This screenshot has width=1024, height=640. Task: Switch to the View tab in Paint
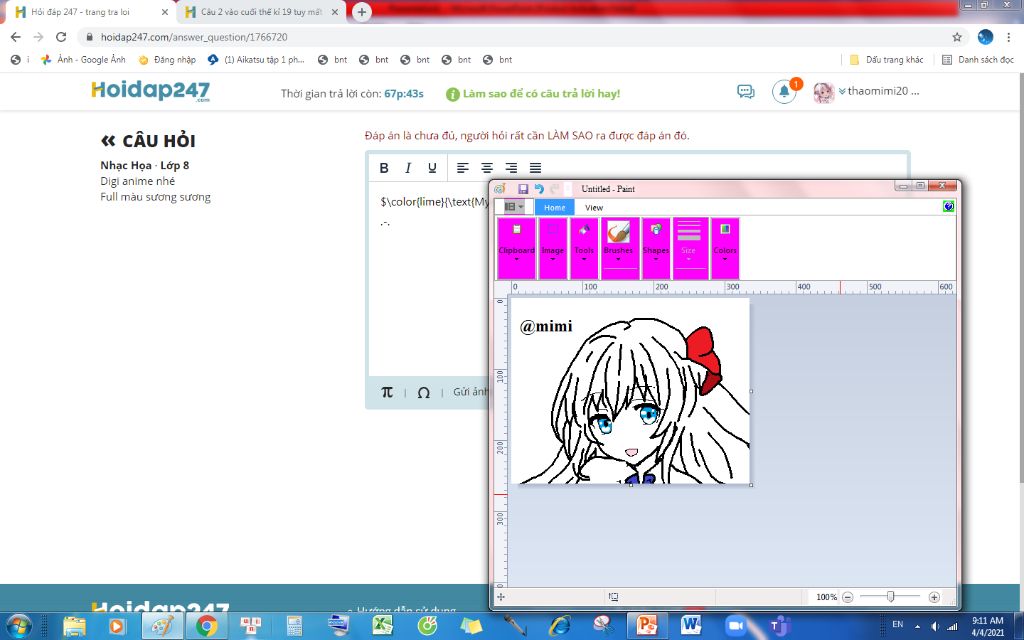click(594, 208)
